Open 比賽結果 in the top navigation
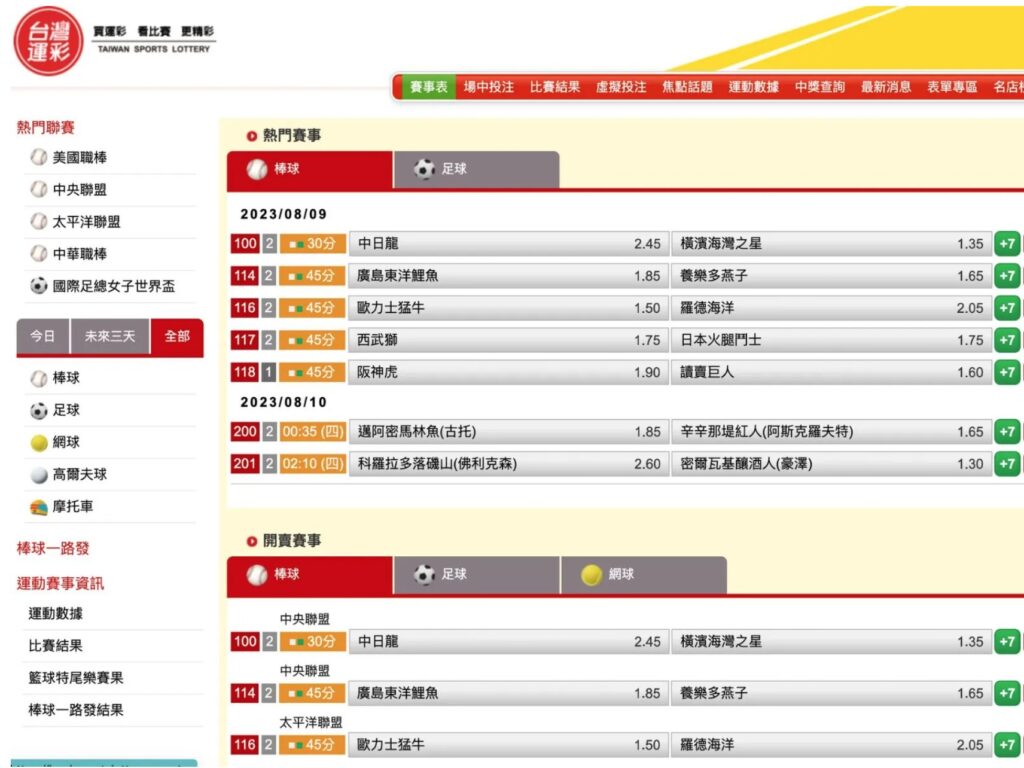1024x768 pixels. tap(554, 87)
